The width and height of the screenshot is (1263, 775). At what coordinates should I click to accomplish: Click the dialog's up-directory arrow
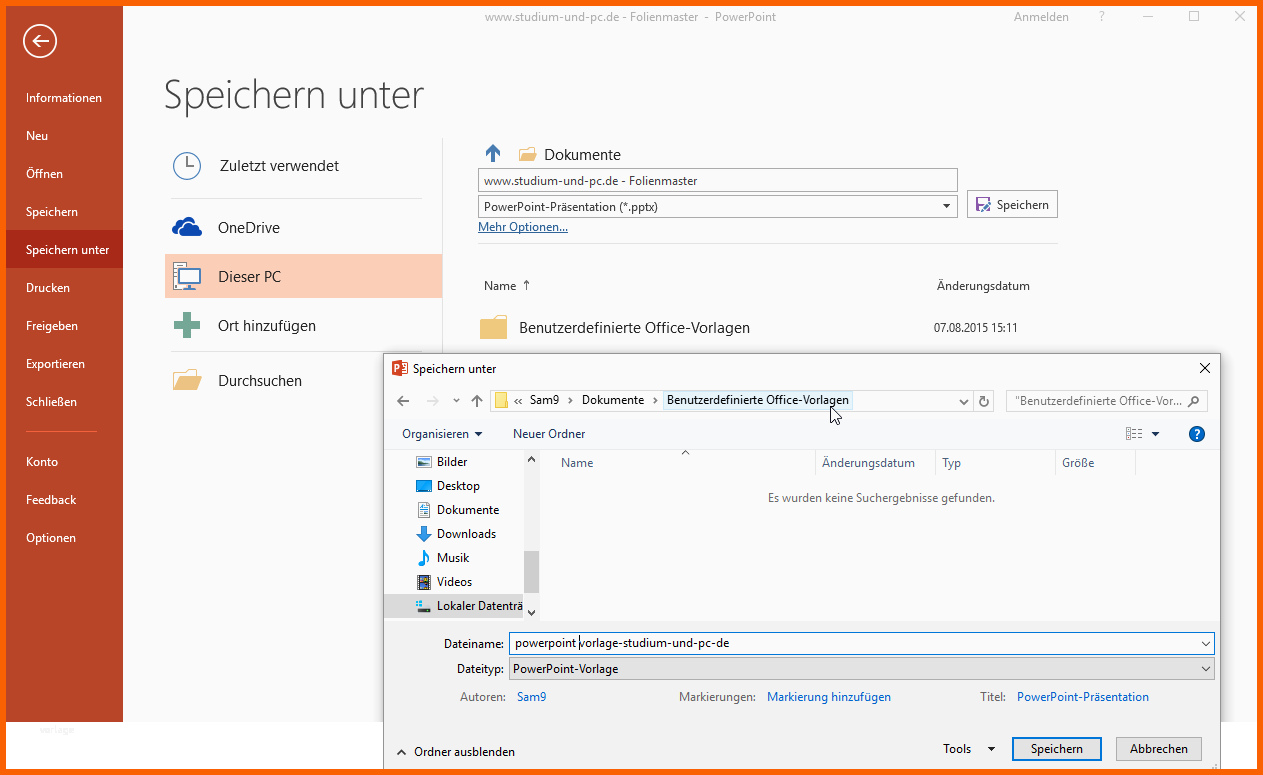point(477,401)
